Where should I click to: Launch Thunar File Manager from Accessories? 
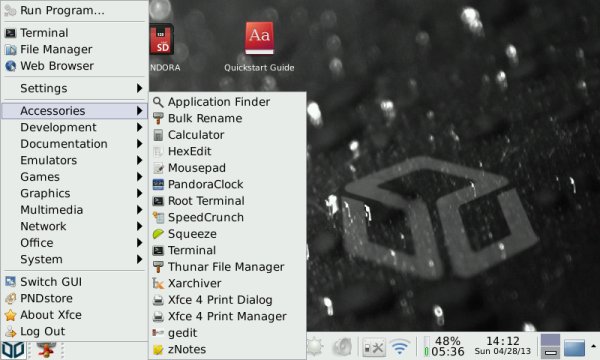pyautogui.click(x=228, y=267)
